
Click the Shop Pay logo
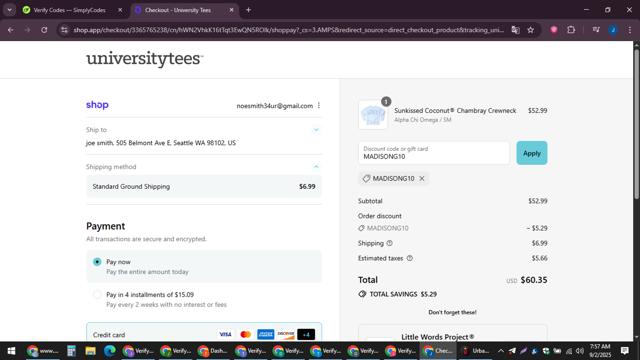tap(97, 105)
